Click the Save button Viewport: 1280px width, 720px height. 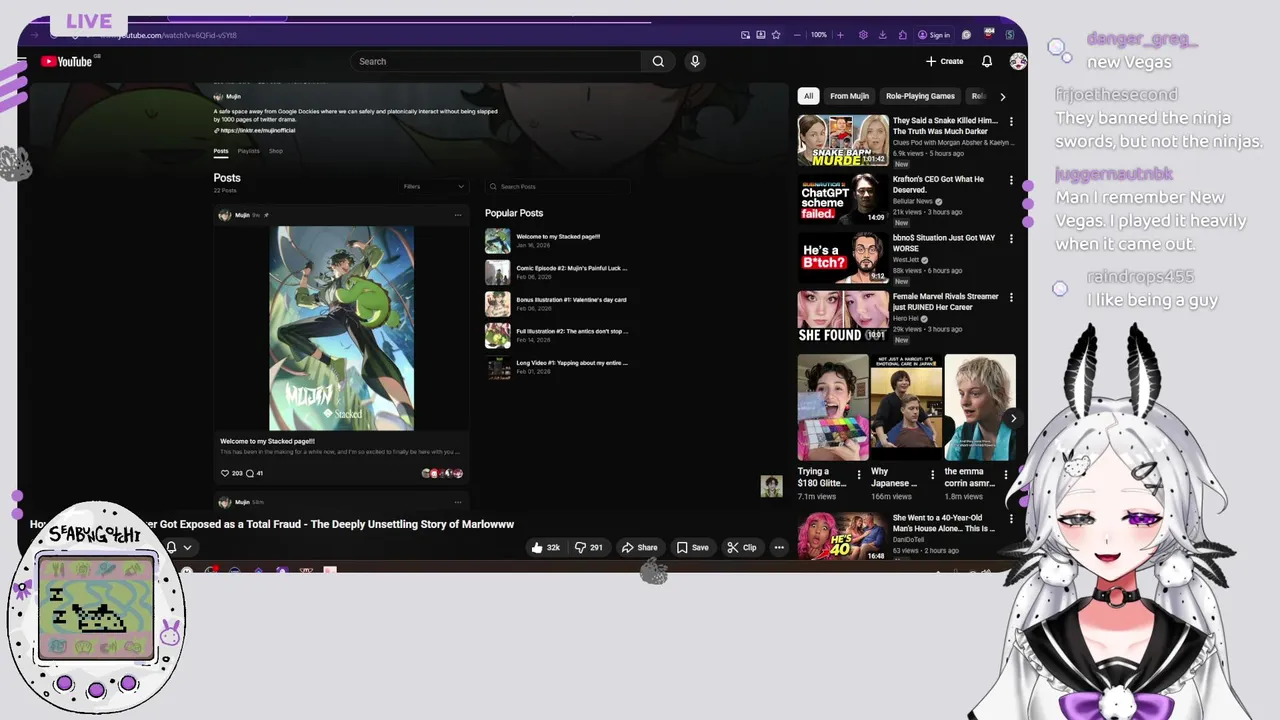[x=692, y=547]
